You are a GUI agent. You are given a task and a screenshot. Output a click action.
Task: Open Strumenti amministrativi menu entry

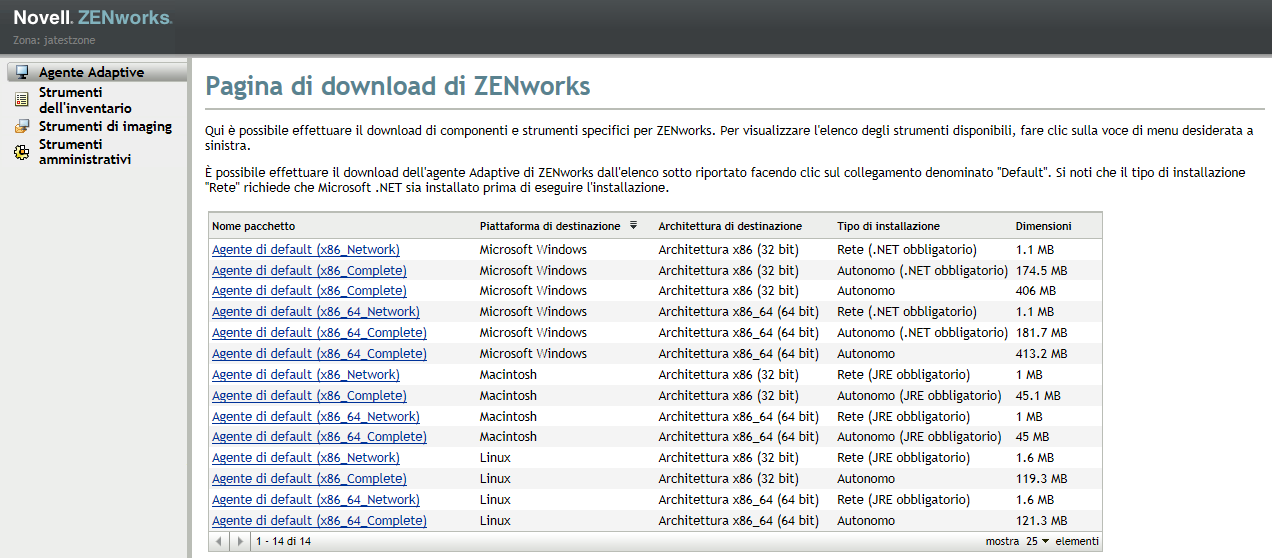pyautogui.click(x=85, y=152)
